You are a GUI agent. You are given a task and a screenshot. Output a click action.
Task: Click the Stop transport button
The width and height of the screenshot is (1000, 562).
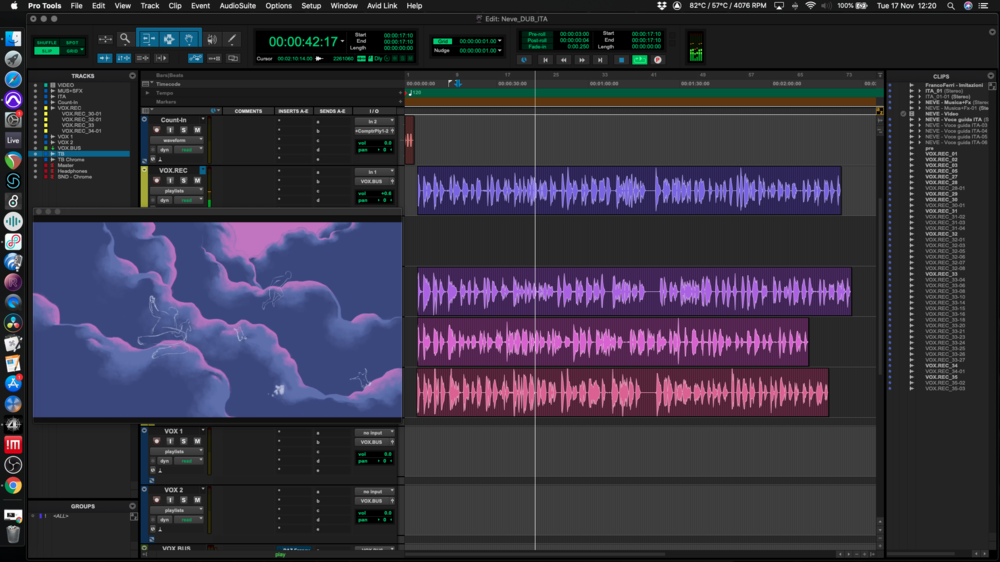pos(621,60)
